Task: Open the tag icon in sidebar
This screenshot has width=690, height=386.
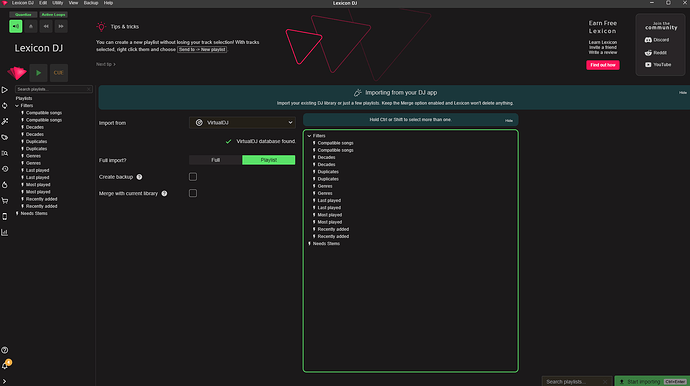Action: pos(5,137)
